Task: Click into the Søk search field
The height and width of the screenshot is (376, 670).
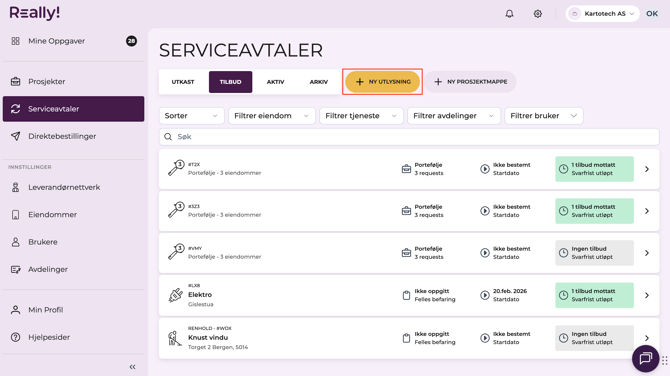Action: click(409, 137)
